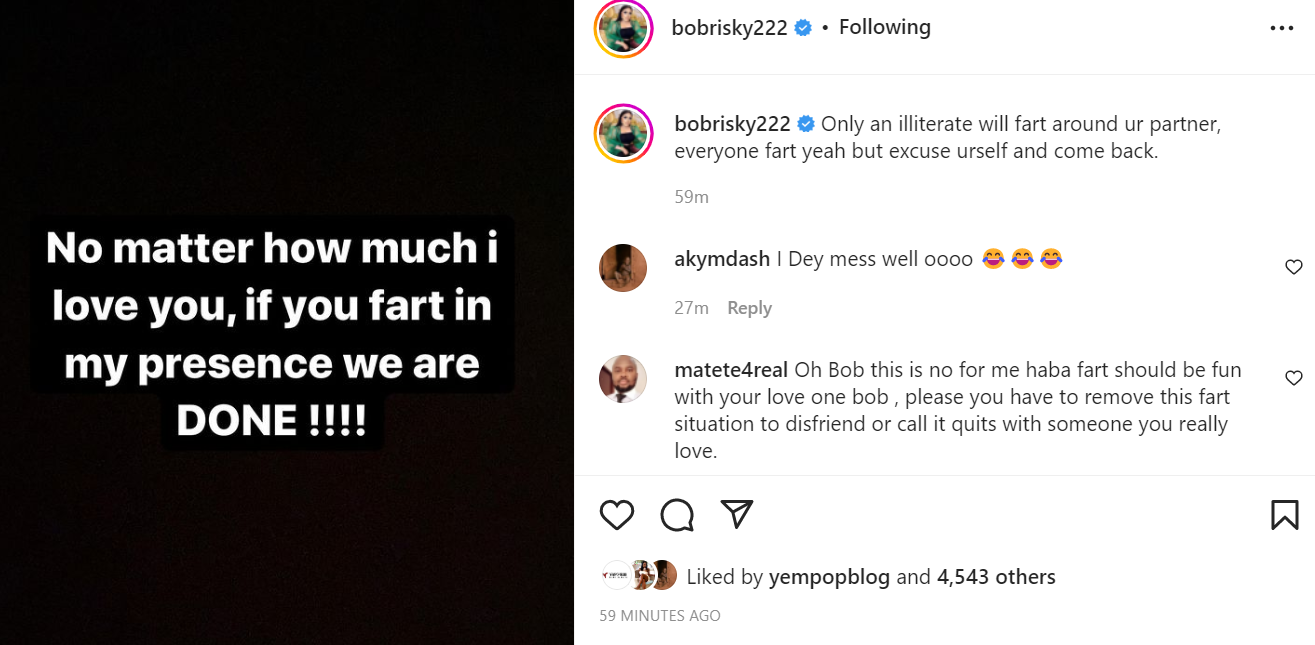This screenshot has width=1315, height=645.
Task: Like the post with heart icon
Action: click(x=617, y=515)
